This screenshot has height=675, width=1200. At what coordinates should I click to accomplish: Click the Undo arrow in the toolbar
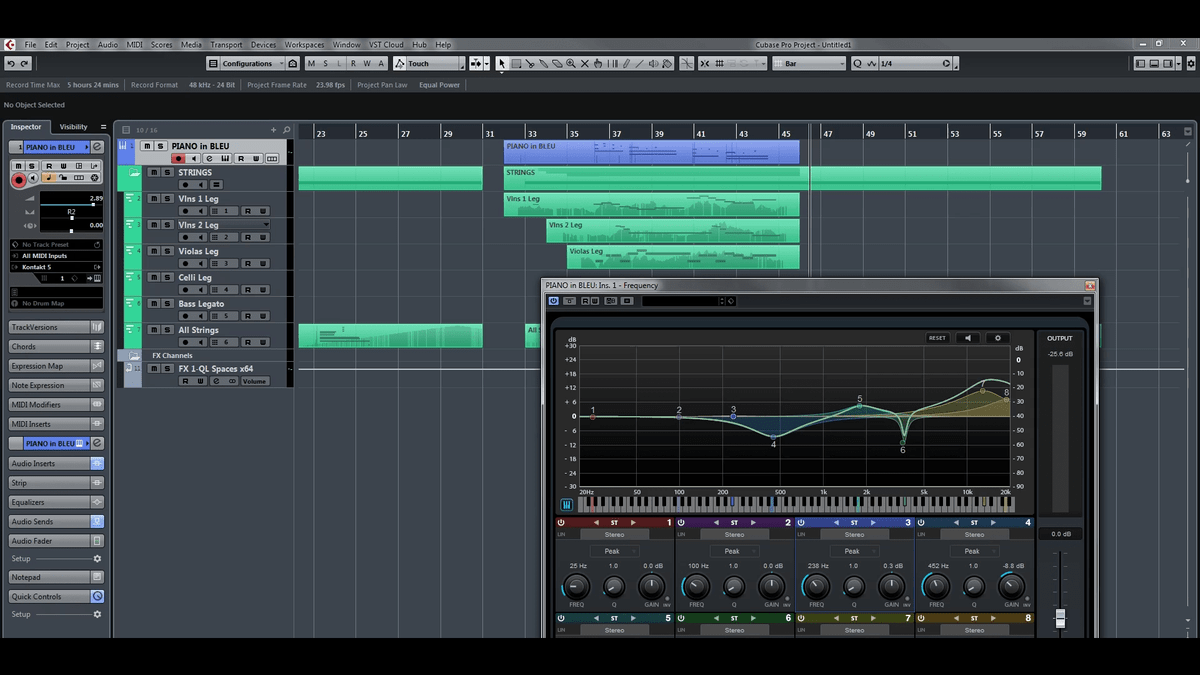(10, 63)
